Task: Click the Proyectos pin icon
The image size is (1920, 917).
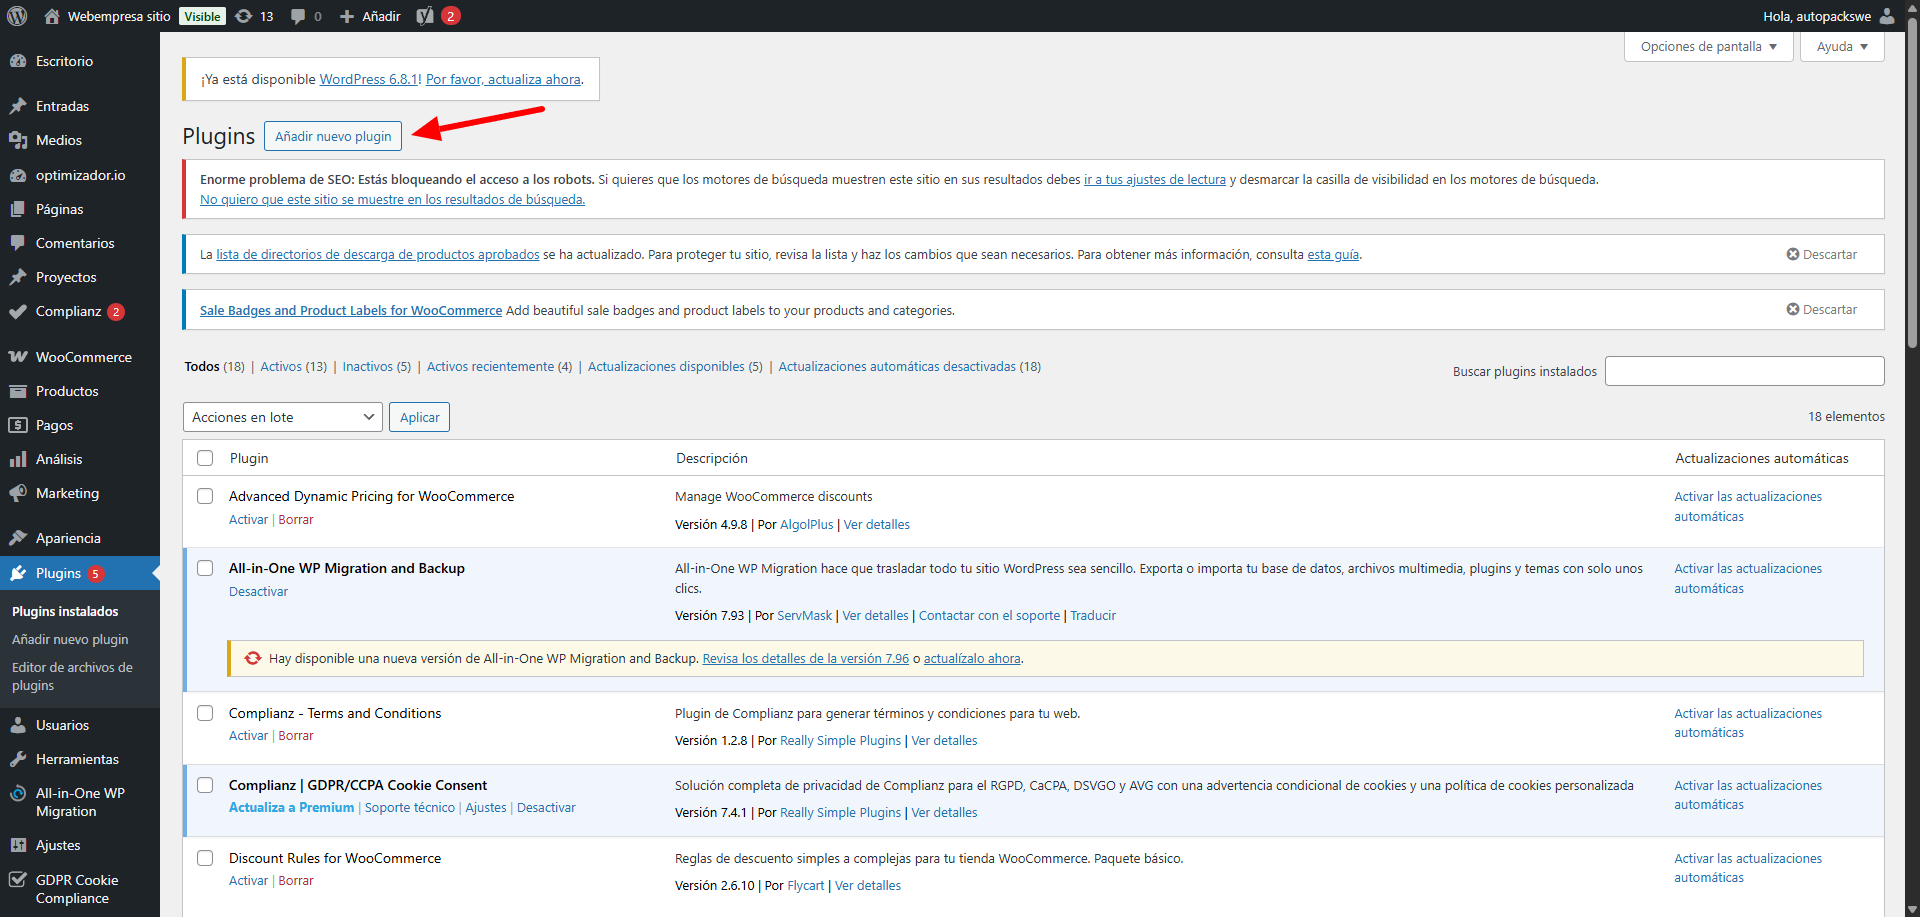Action: [18, 277]
